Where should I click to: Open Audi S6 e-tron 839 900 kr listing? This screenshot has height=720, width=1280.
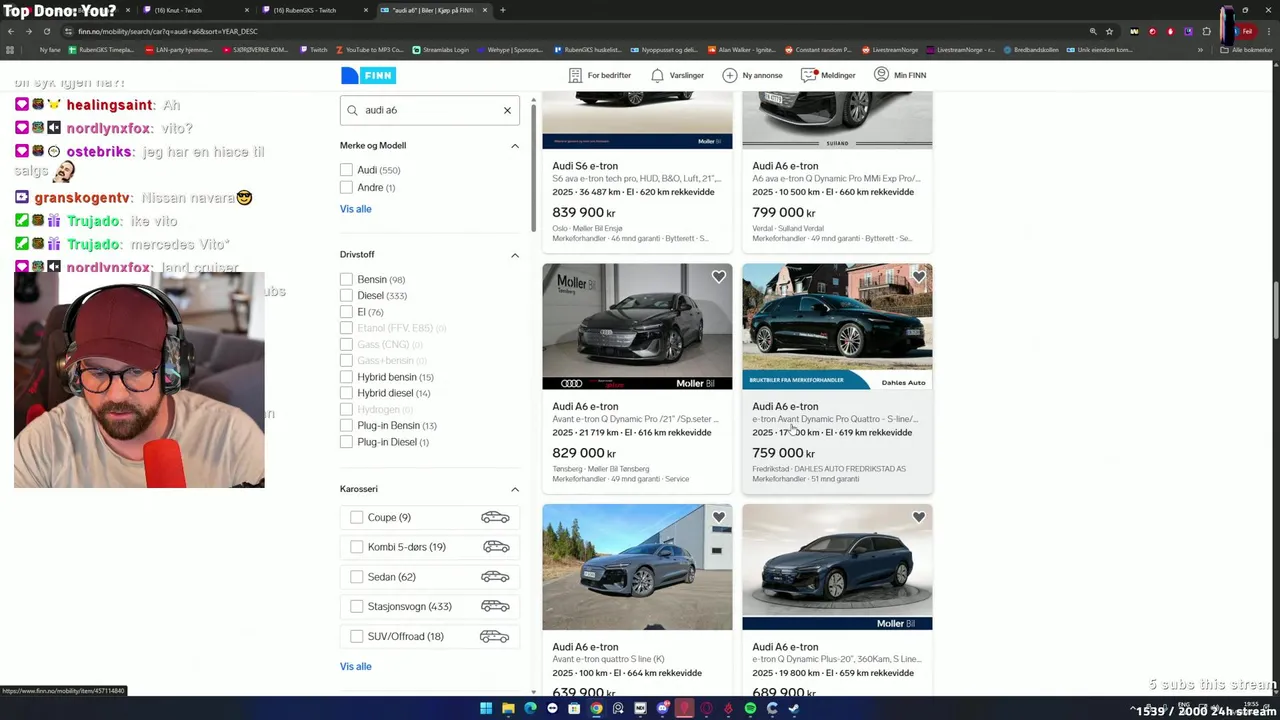click(637, 171)
